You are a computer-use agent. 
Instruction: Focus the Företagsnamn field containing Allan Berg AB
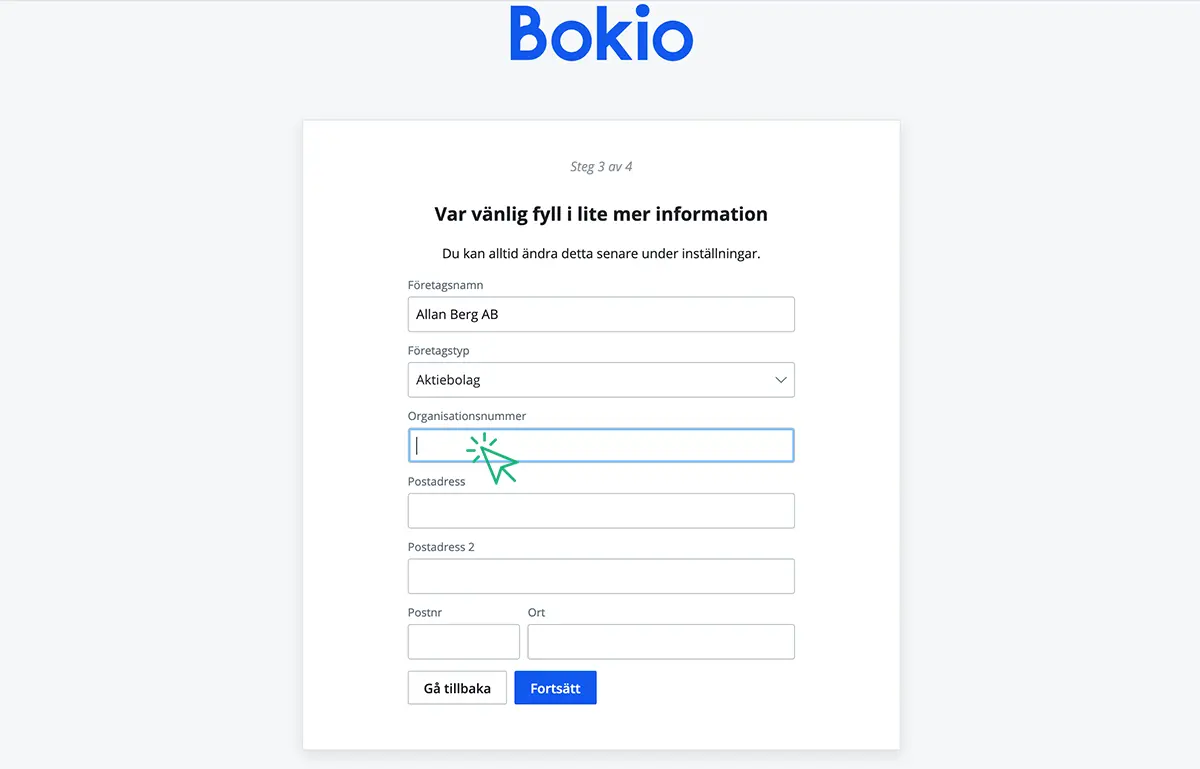(x=601, y=314)
